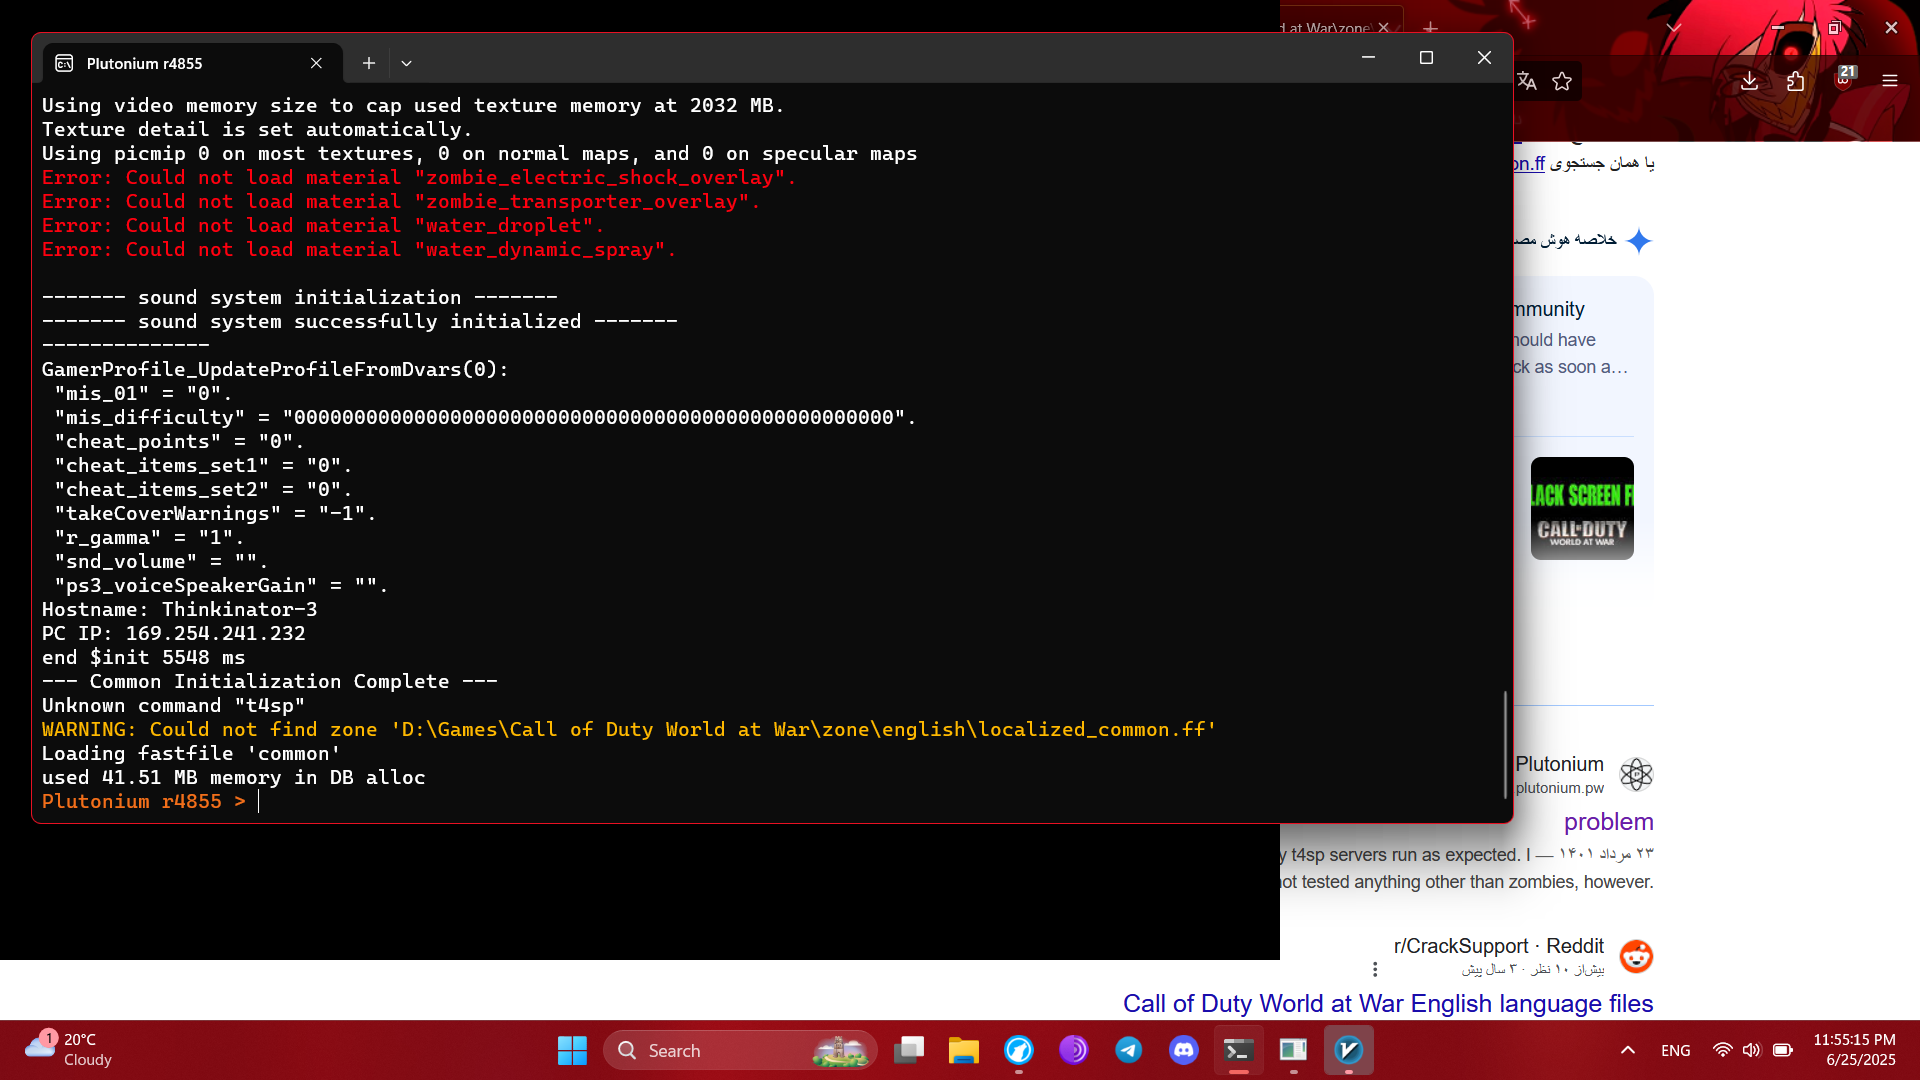Screen dimensions: 1920x1080
Task: Open the V-logo app in taskbar
Action: [1349, 1050]
